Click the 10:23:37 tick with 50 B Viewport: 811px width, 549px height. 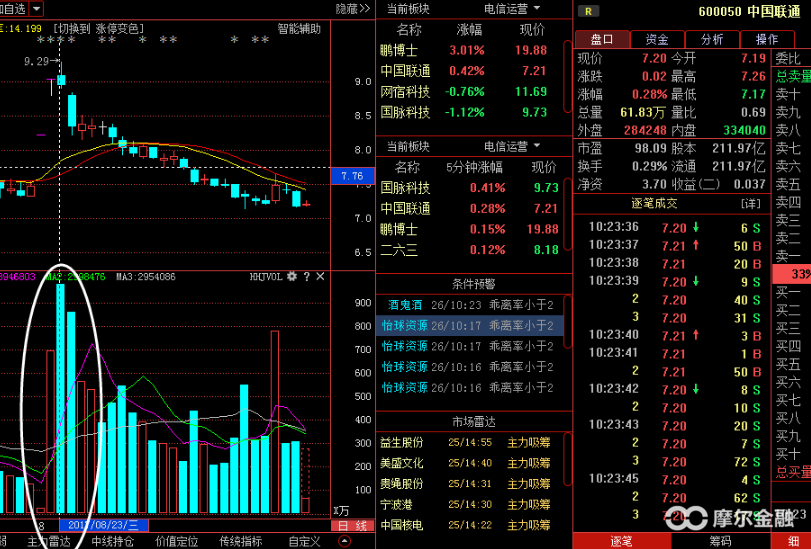click(x=674, y=245)
